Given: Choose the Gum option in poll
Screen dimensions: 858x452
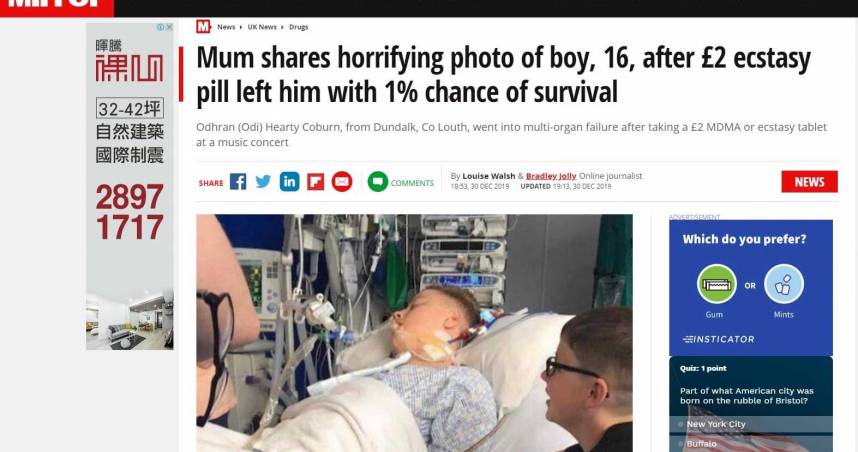Looking at the screenshot, I should (716, 284).
